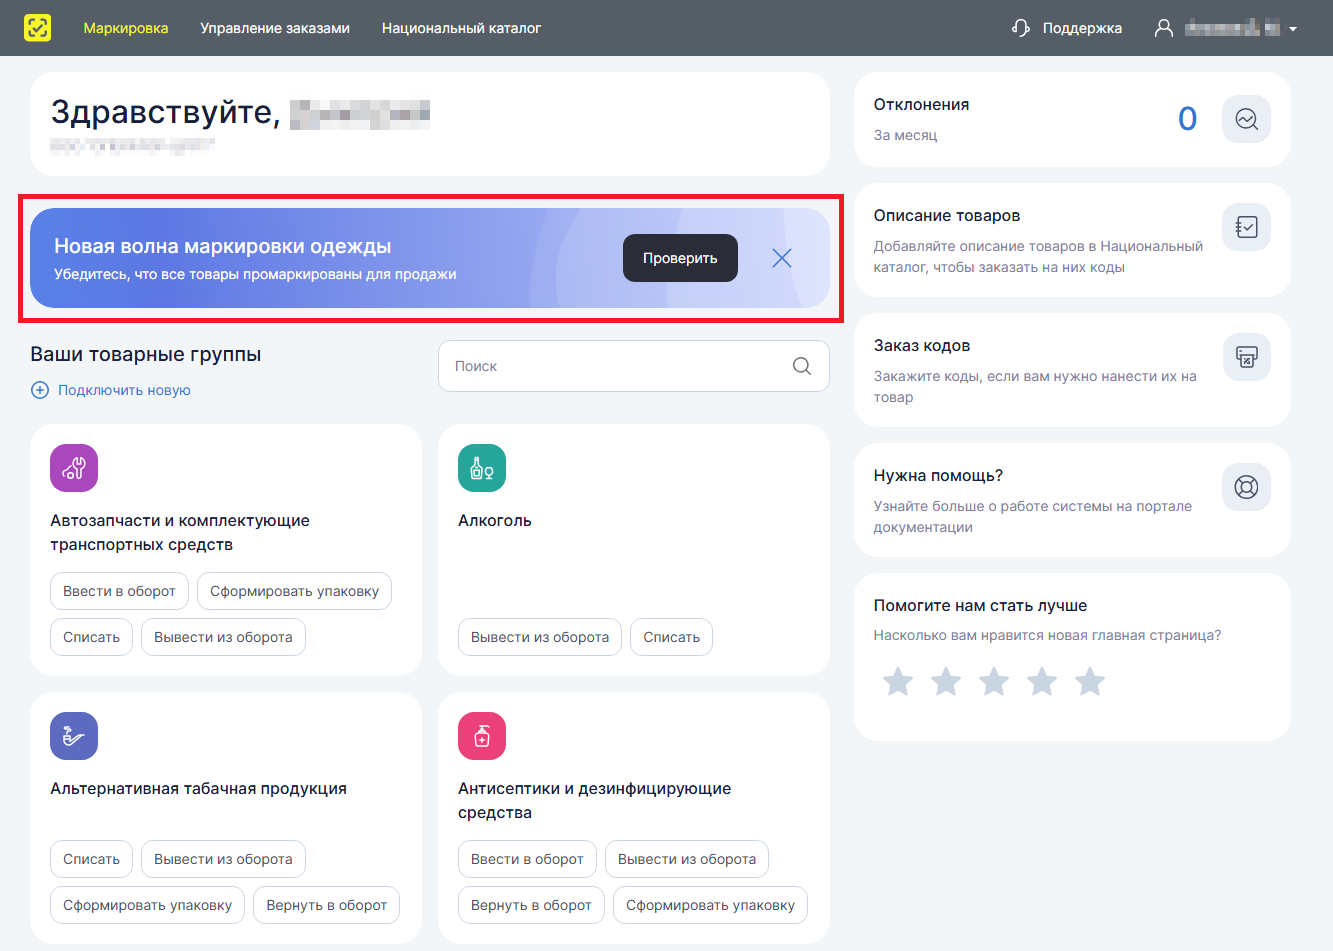
Task: Click Списать under Альтернативная табачная продукция
Action: pyautogui.click(x=91, y=859)
